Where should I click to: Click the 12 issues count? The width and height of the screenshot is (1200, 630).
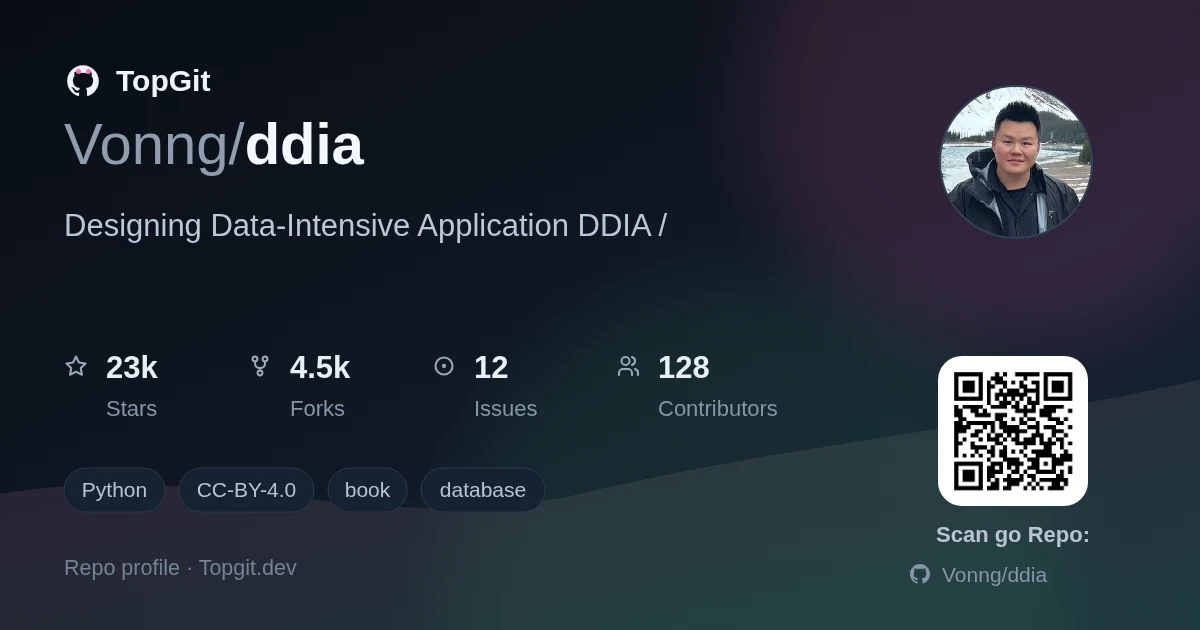click(x=491, y=368)
